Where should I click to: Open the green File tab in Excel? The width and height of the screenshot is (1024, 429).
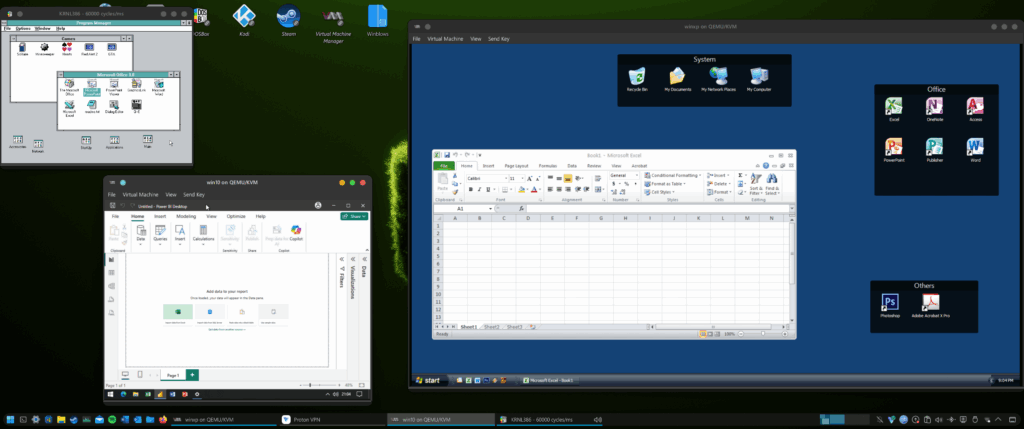tap(443, 166)
